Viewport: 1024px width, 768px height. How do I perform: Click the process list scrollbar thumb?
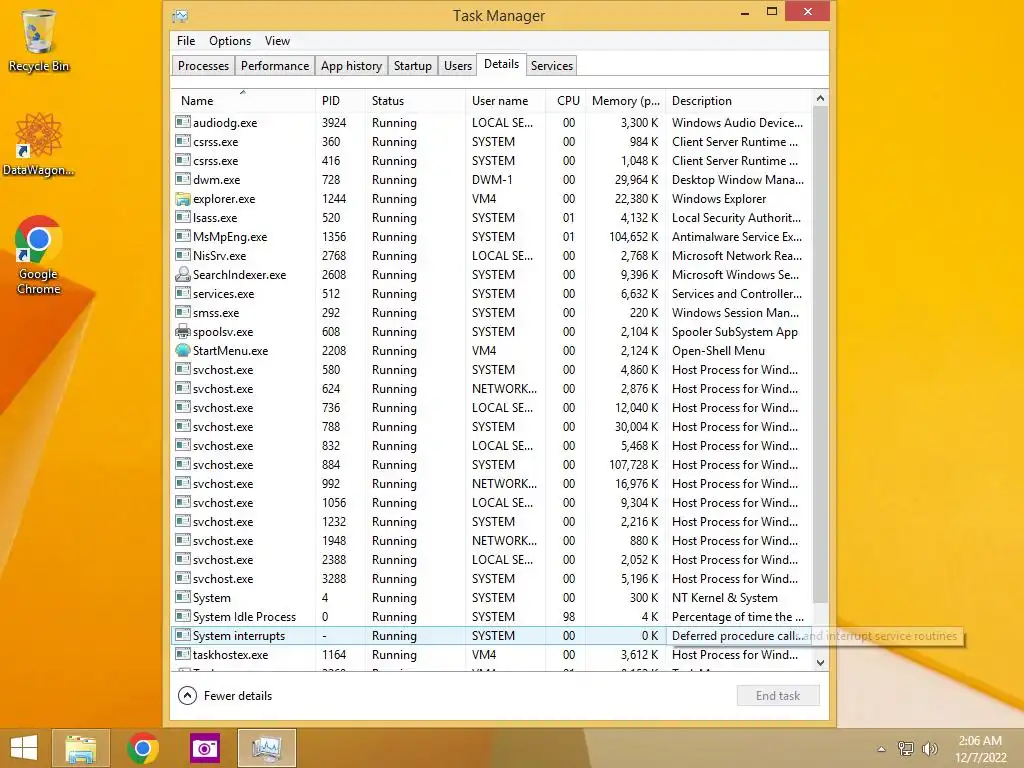coord(820,355)
